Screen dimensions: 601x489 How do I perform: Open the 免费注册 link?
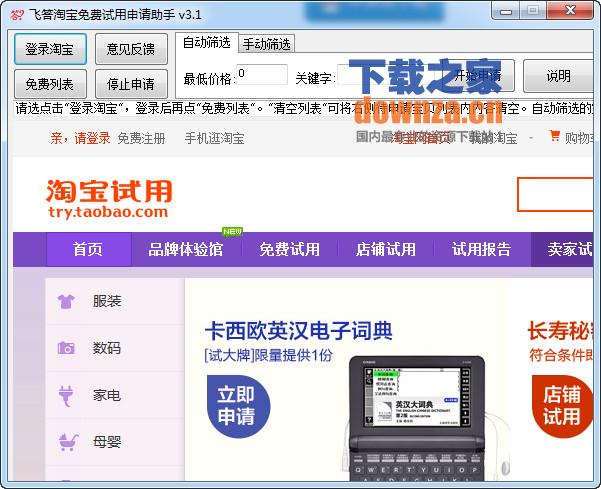[x=141, y=138]
